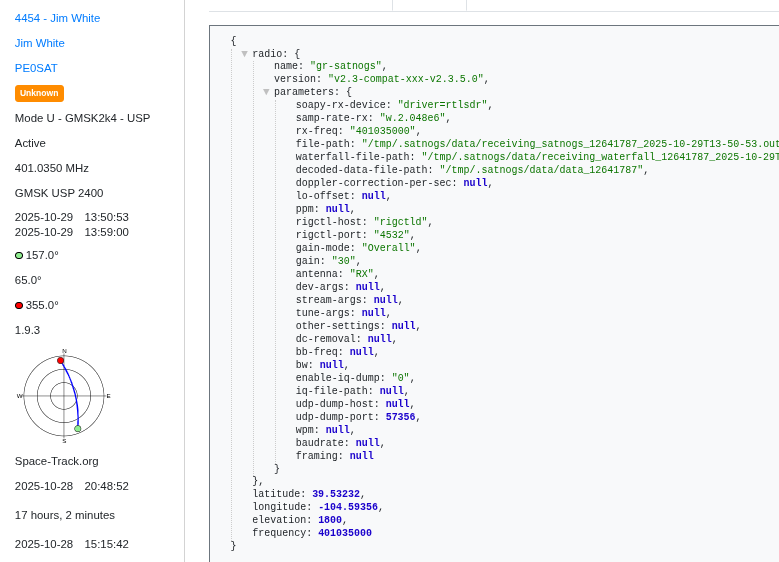Collapse the parameters object in JSON

point(266,92)
